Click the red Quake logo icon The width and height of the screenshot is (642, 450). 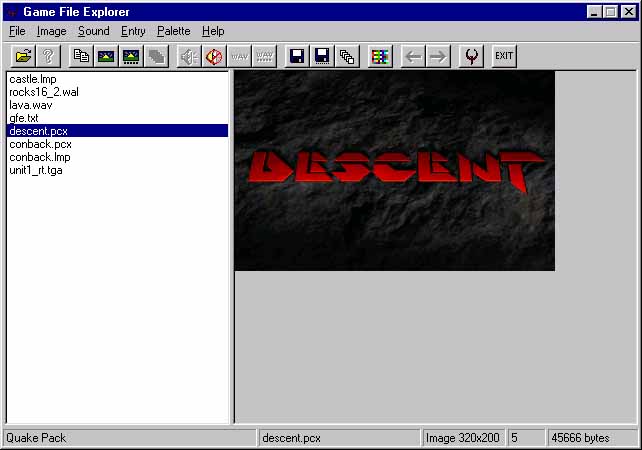[471, 56]
